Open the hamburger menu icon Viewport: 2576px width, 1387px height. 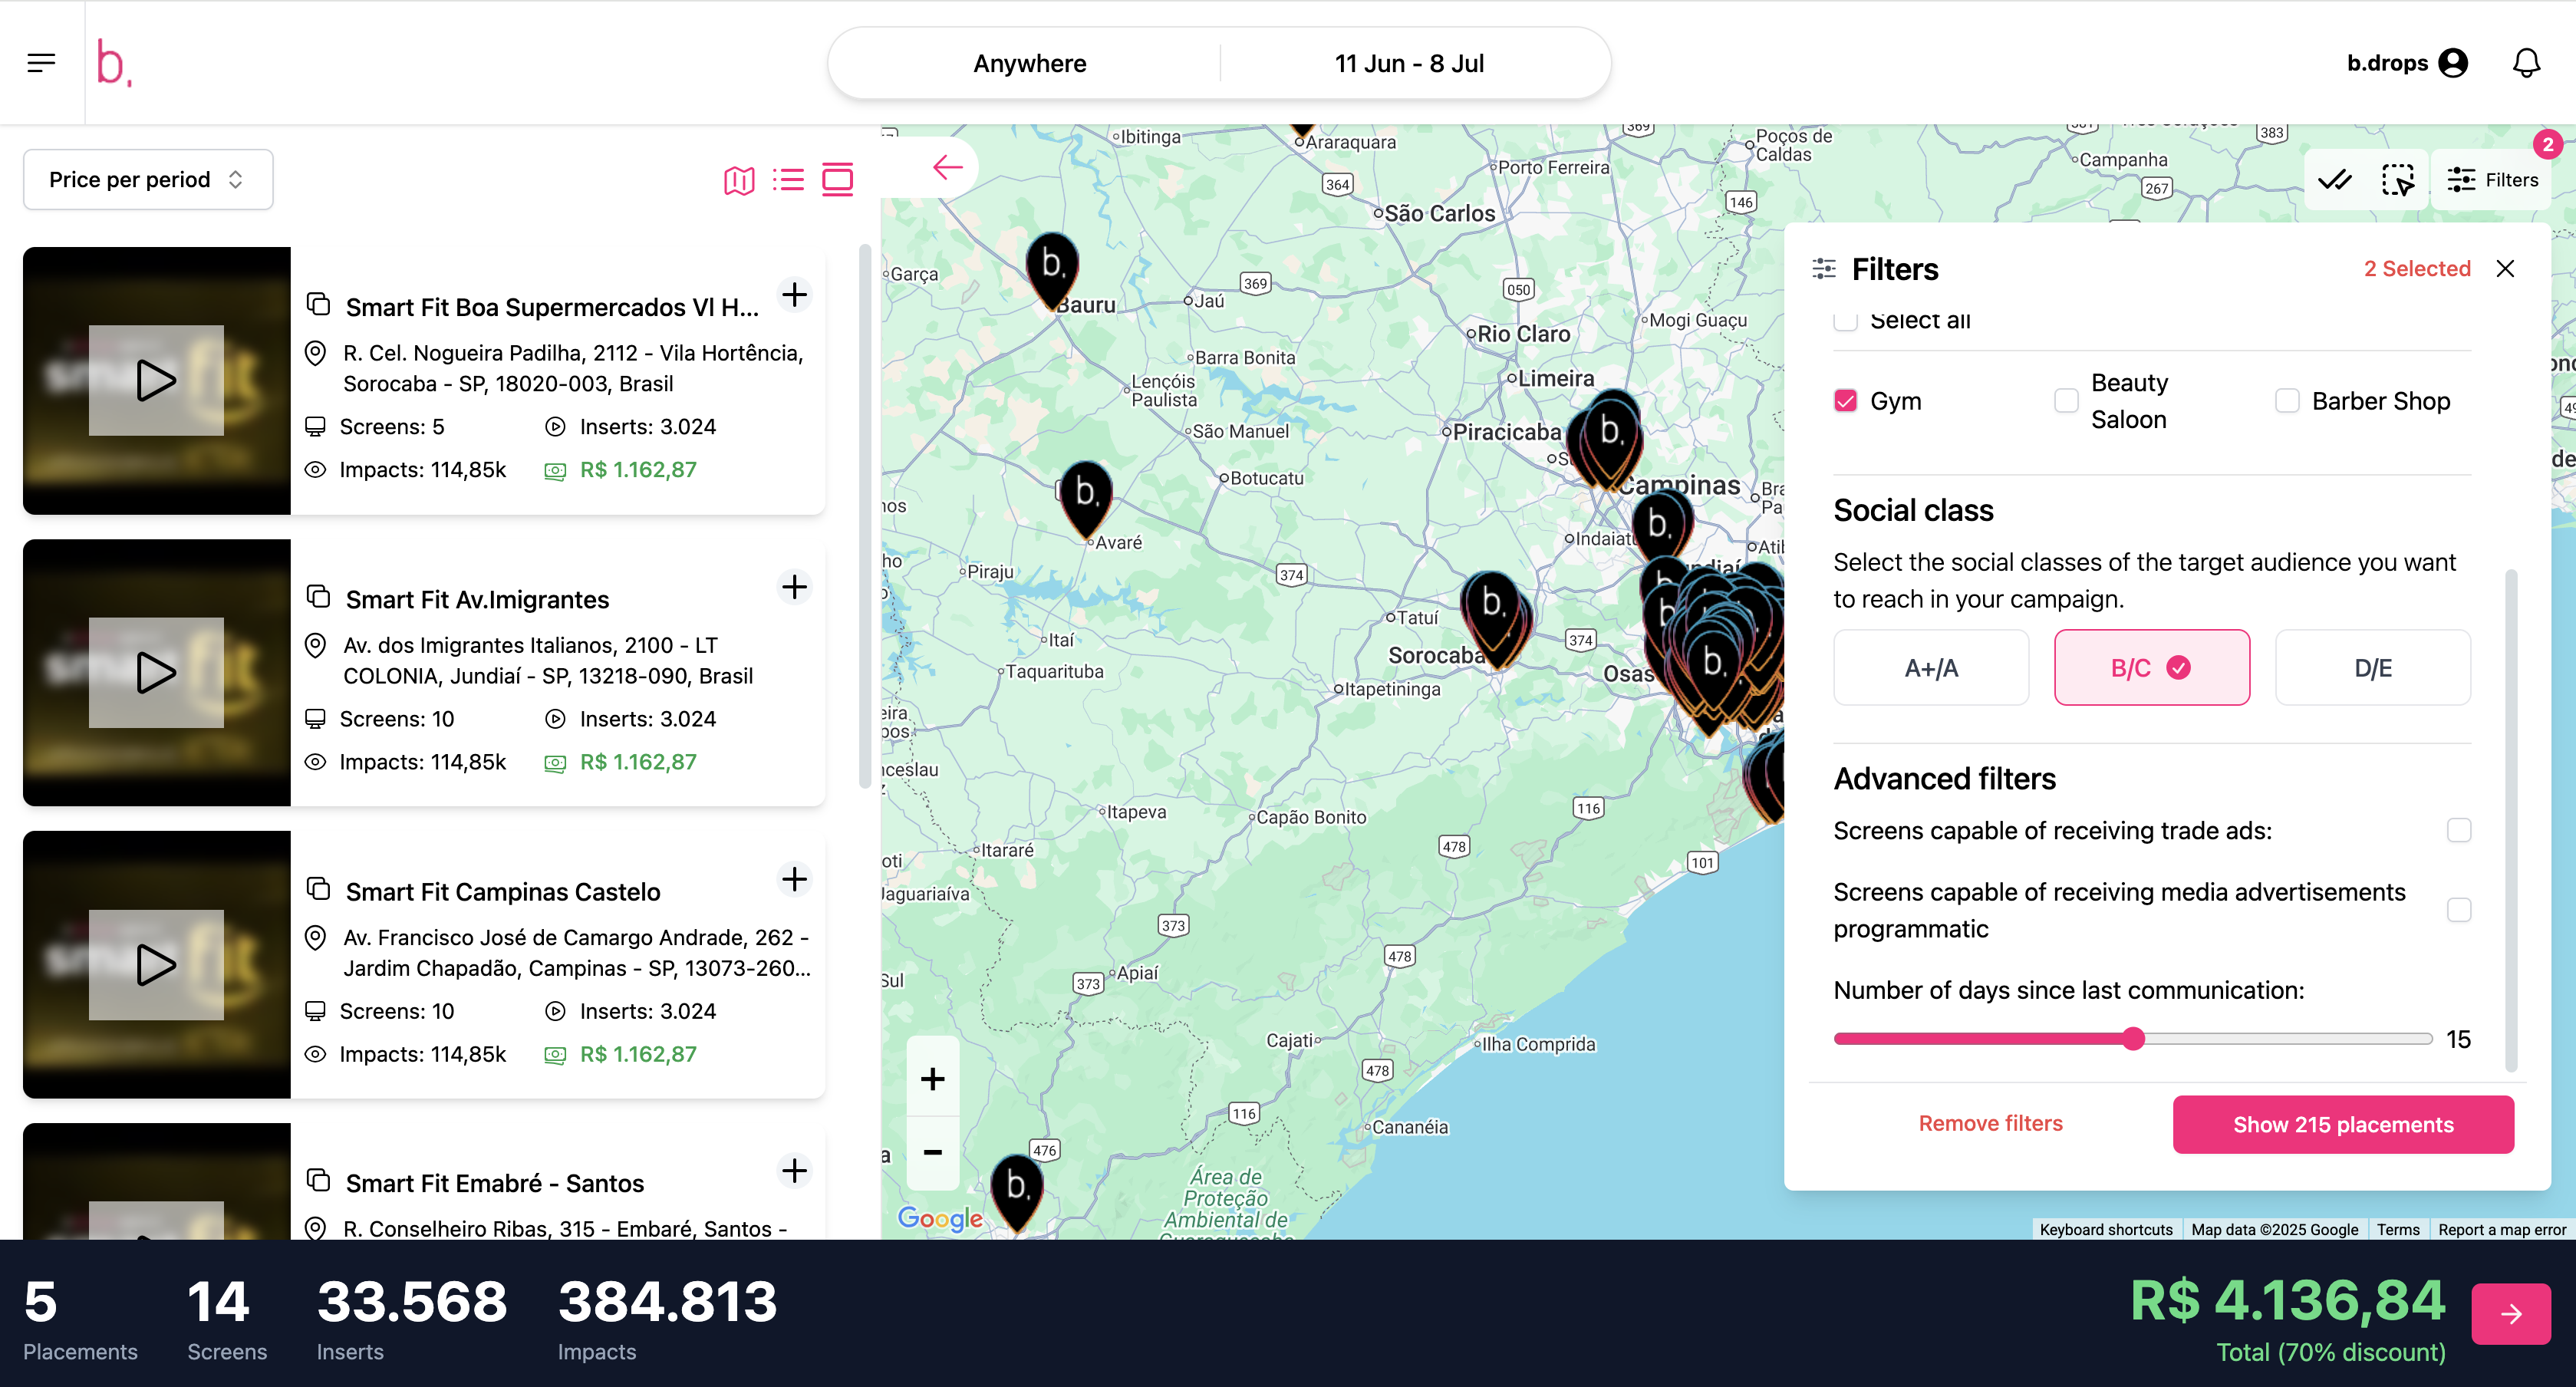(x=41, y=63)
